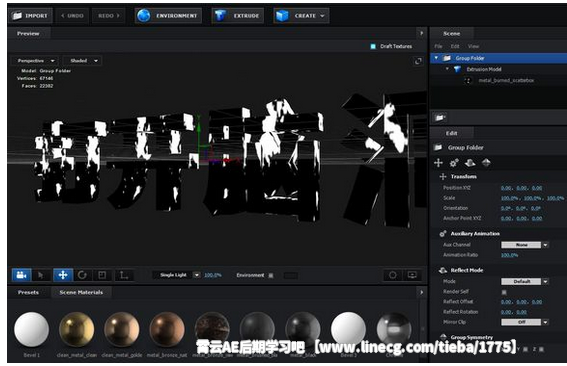567x366 pixels.
Task: Collapse the Group Folder tree arrow
Action: pos(436,58)
